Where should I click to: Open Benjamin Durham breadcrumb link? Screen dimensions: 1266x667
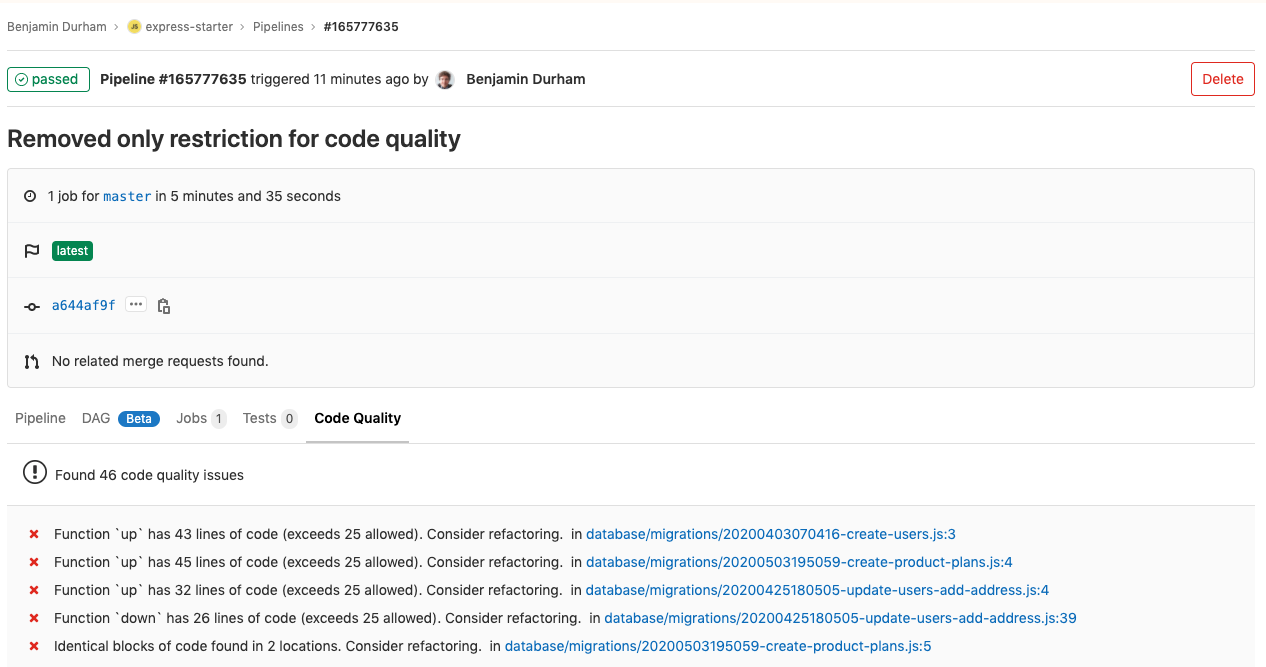(x=57, y=27)
